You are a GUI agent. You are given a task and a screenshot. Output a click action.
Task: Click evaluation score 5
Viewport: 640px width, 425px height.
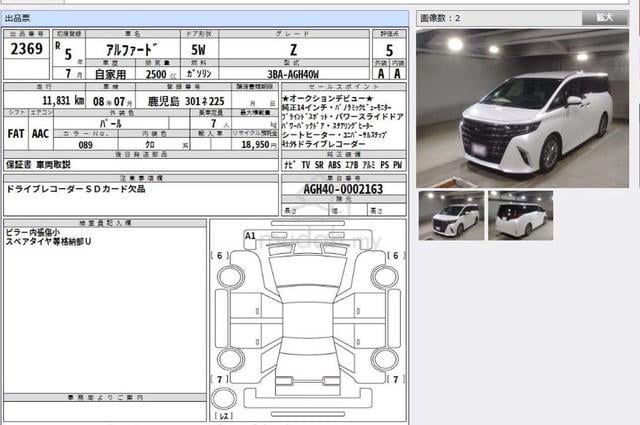pyautogui.click(x=389, y=51)
